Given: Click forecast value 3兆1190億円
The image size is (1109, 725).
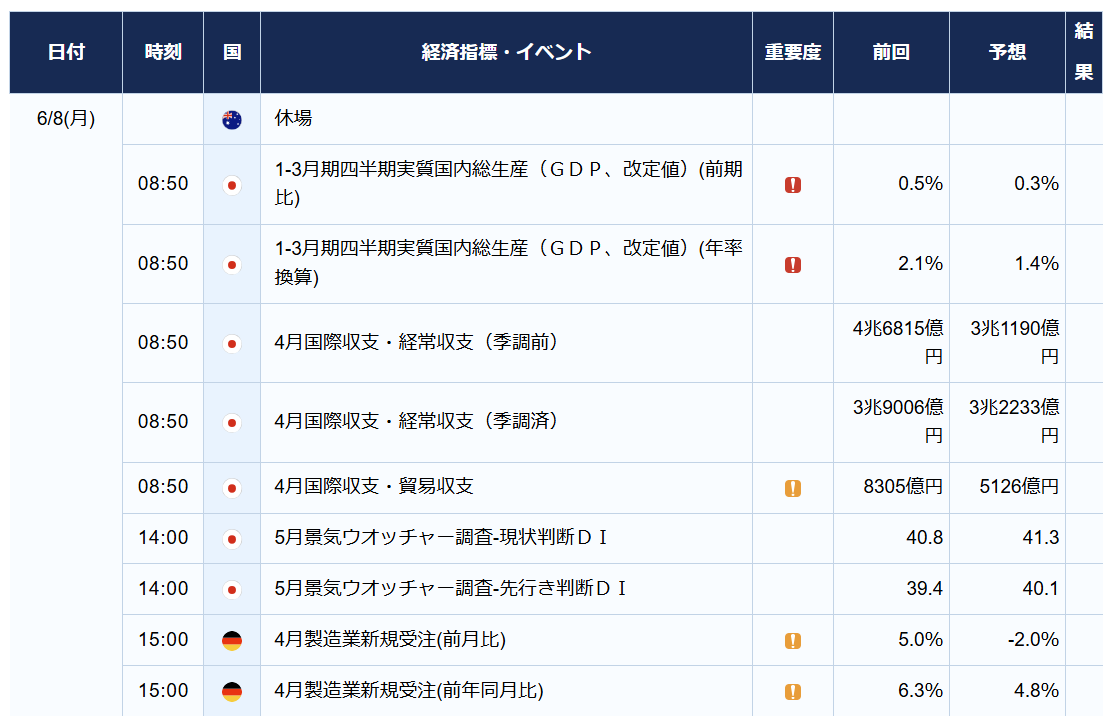Looking at the screenshot, I should pyautogui.click(x=1015, y=342).
